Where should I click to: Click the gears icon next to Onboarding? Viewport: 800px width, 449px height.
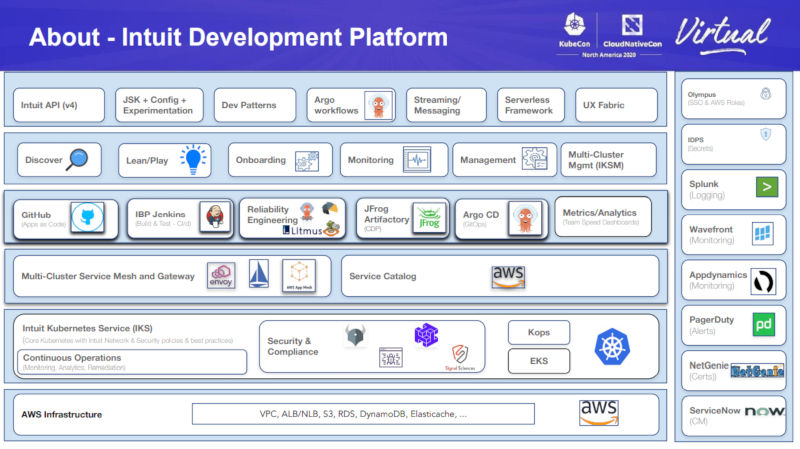click(x=307, y=161)
